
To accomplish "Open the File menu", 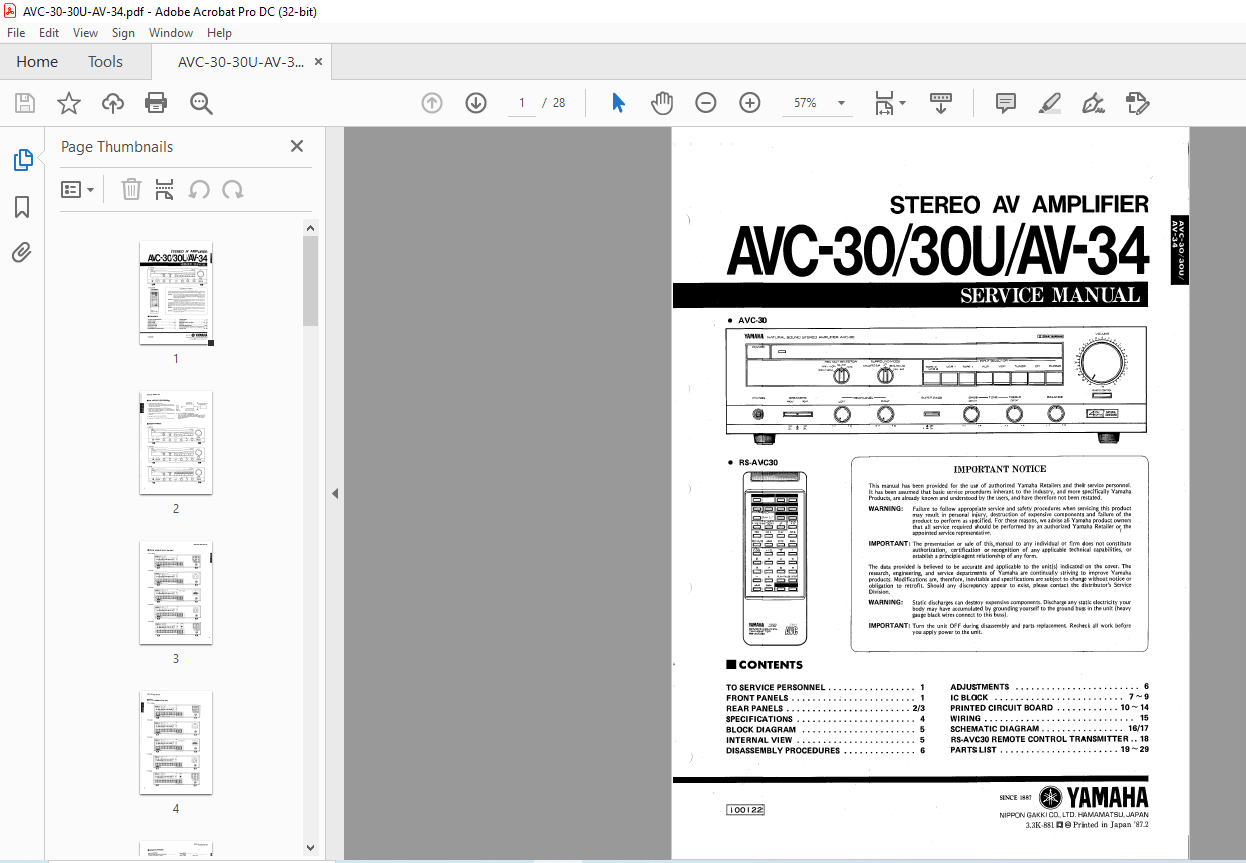I will [x=16, y=33].
